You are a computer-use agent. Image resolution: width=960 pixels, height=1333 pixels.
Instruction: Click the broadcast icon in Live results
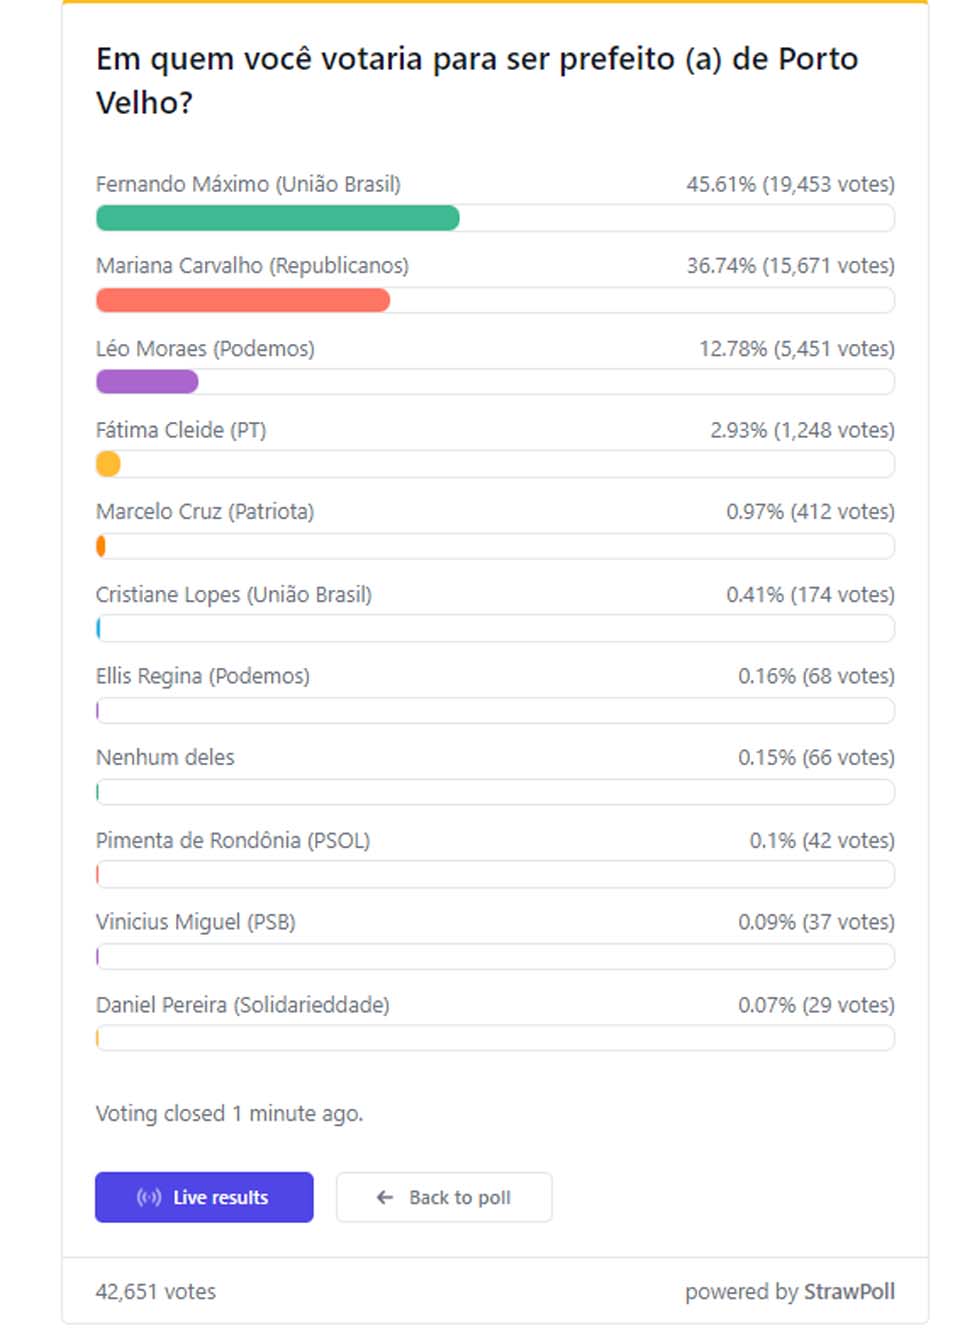click(x=149, y=1197)
